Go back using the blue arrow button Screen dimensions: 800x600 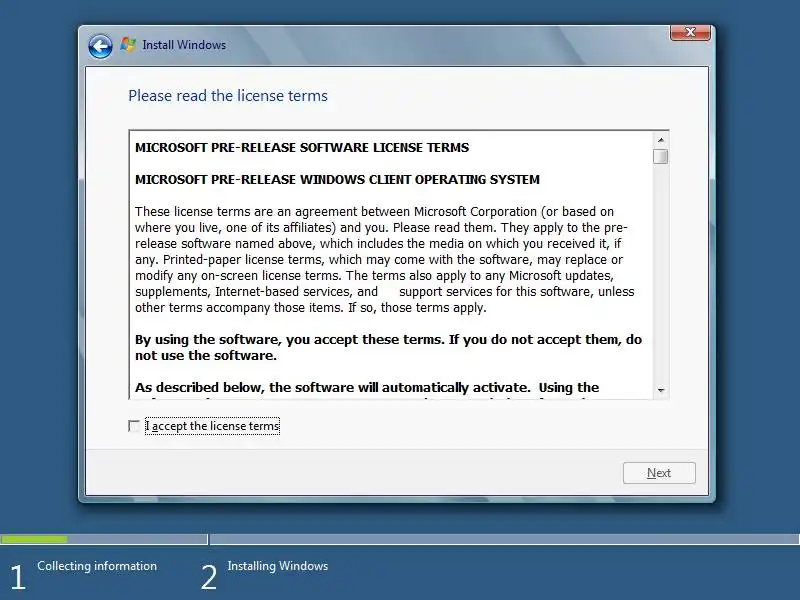pyautogui.click(x=100, y=47)
